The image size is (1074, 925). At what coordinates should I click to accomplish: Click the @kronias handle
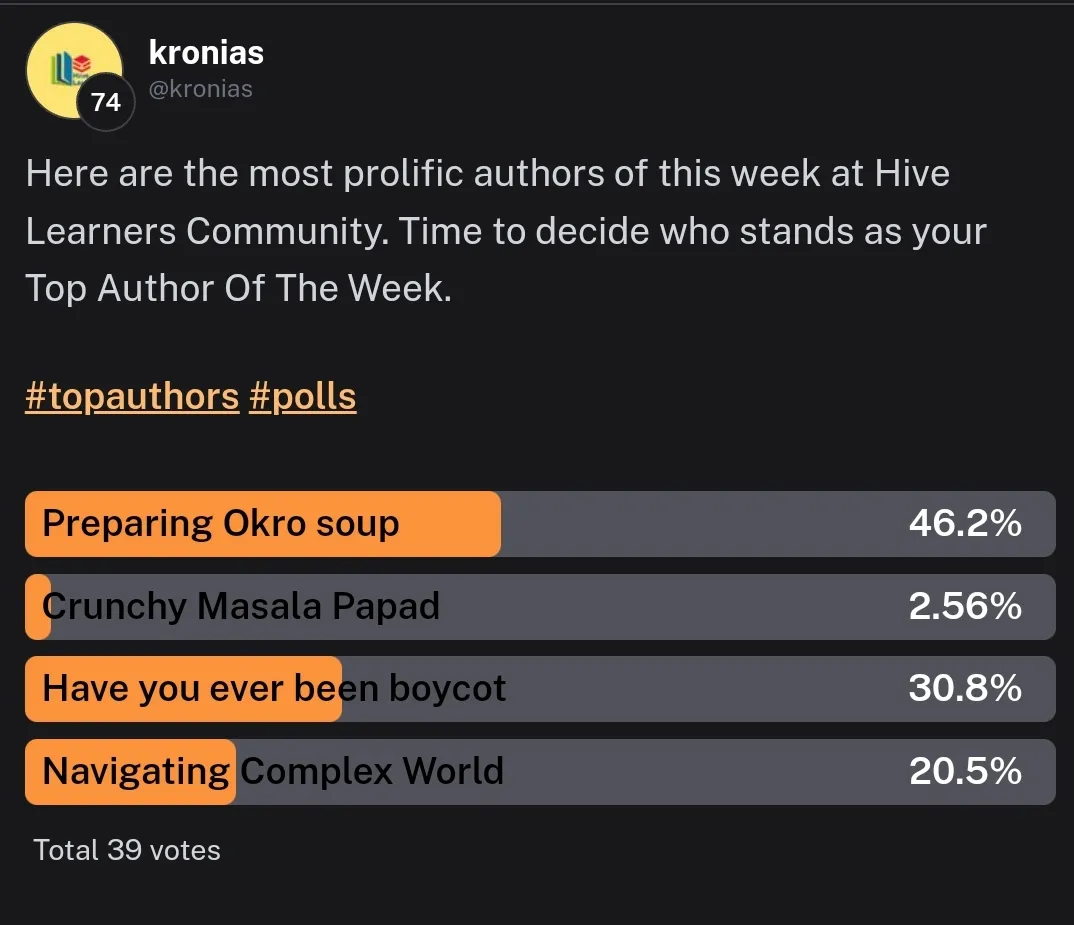pos(200,89)
